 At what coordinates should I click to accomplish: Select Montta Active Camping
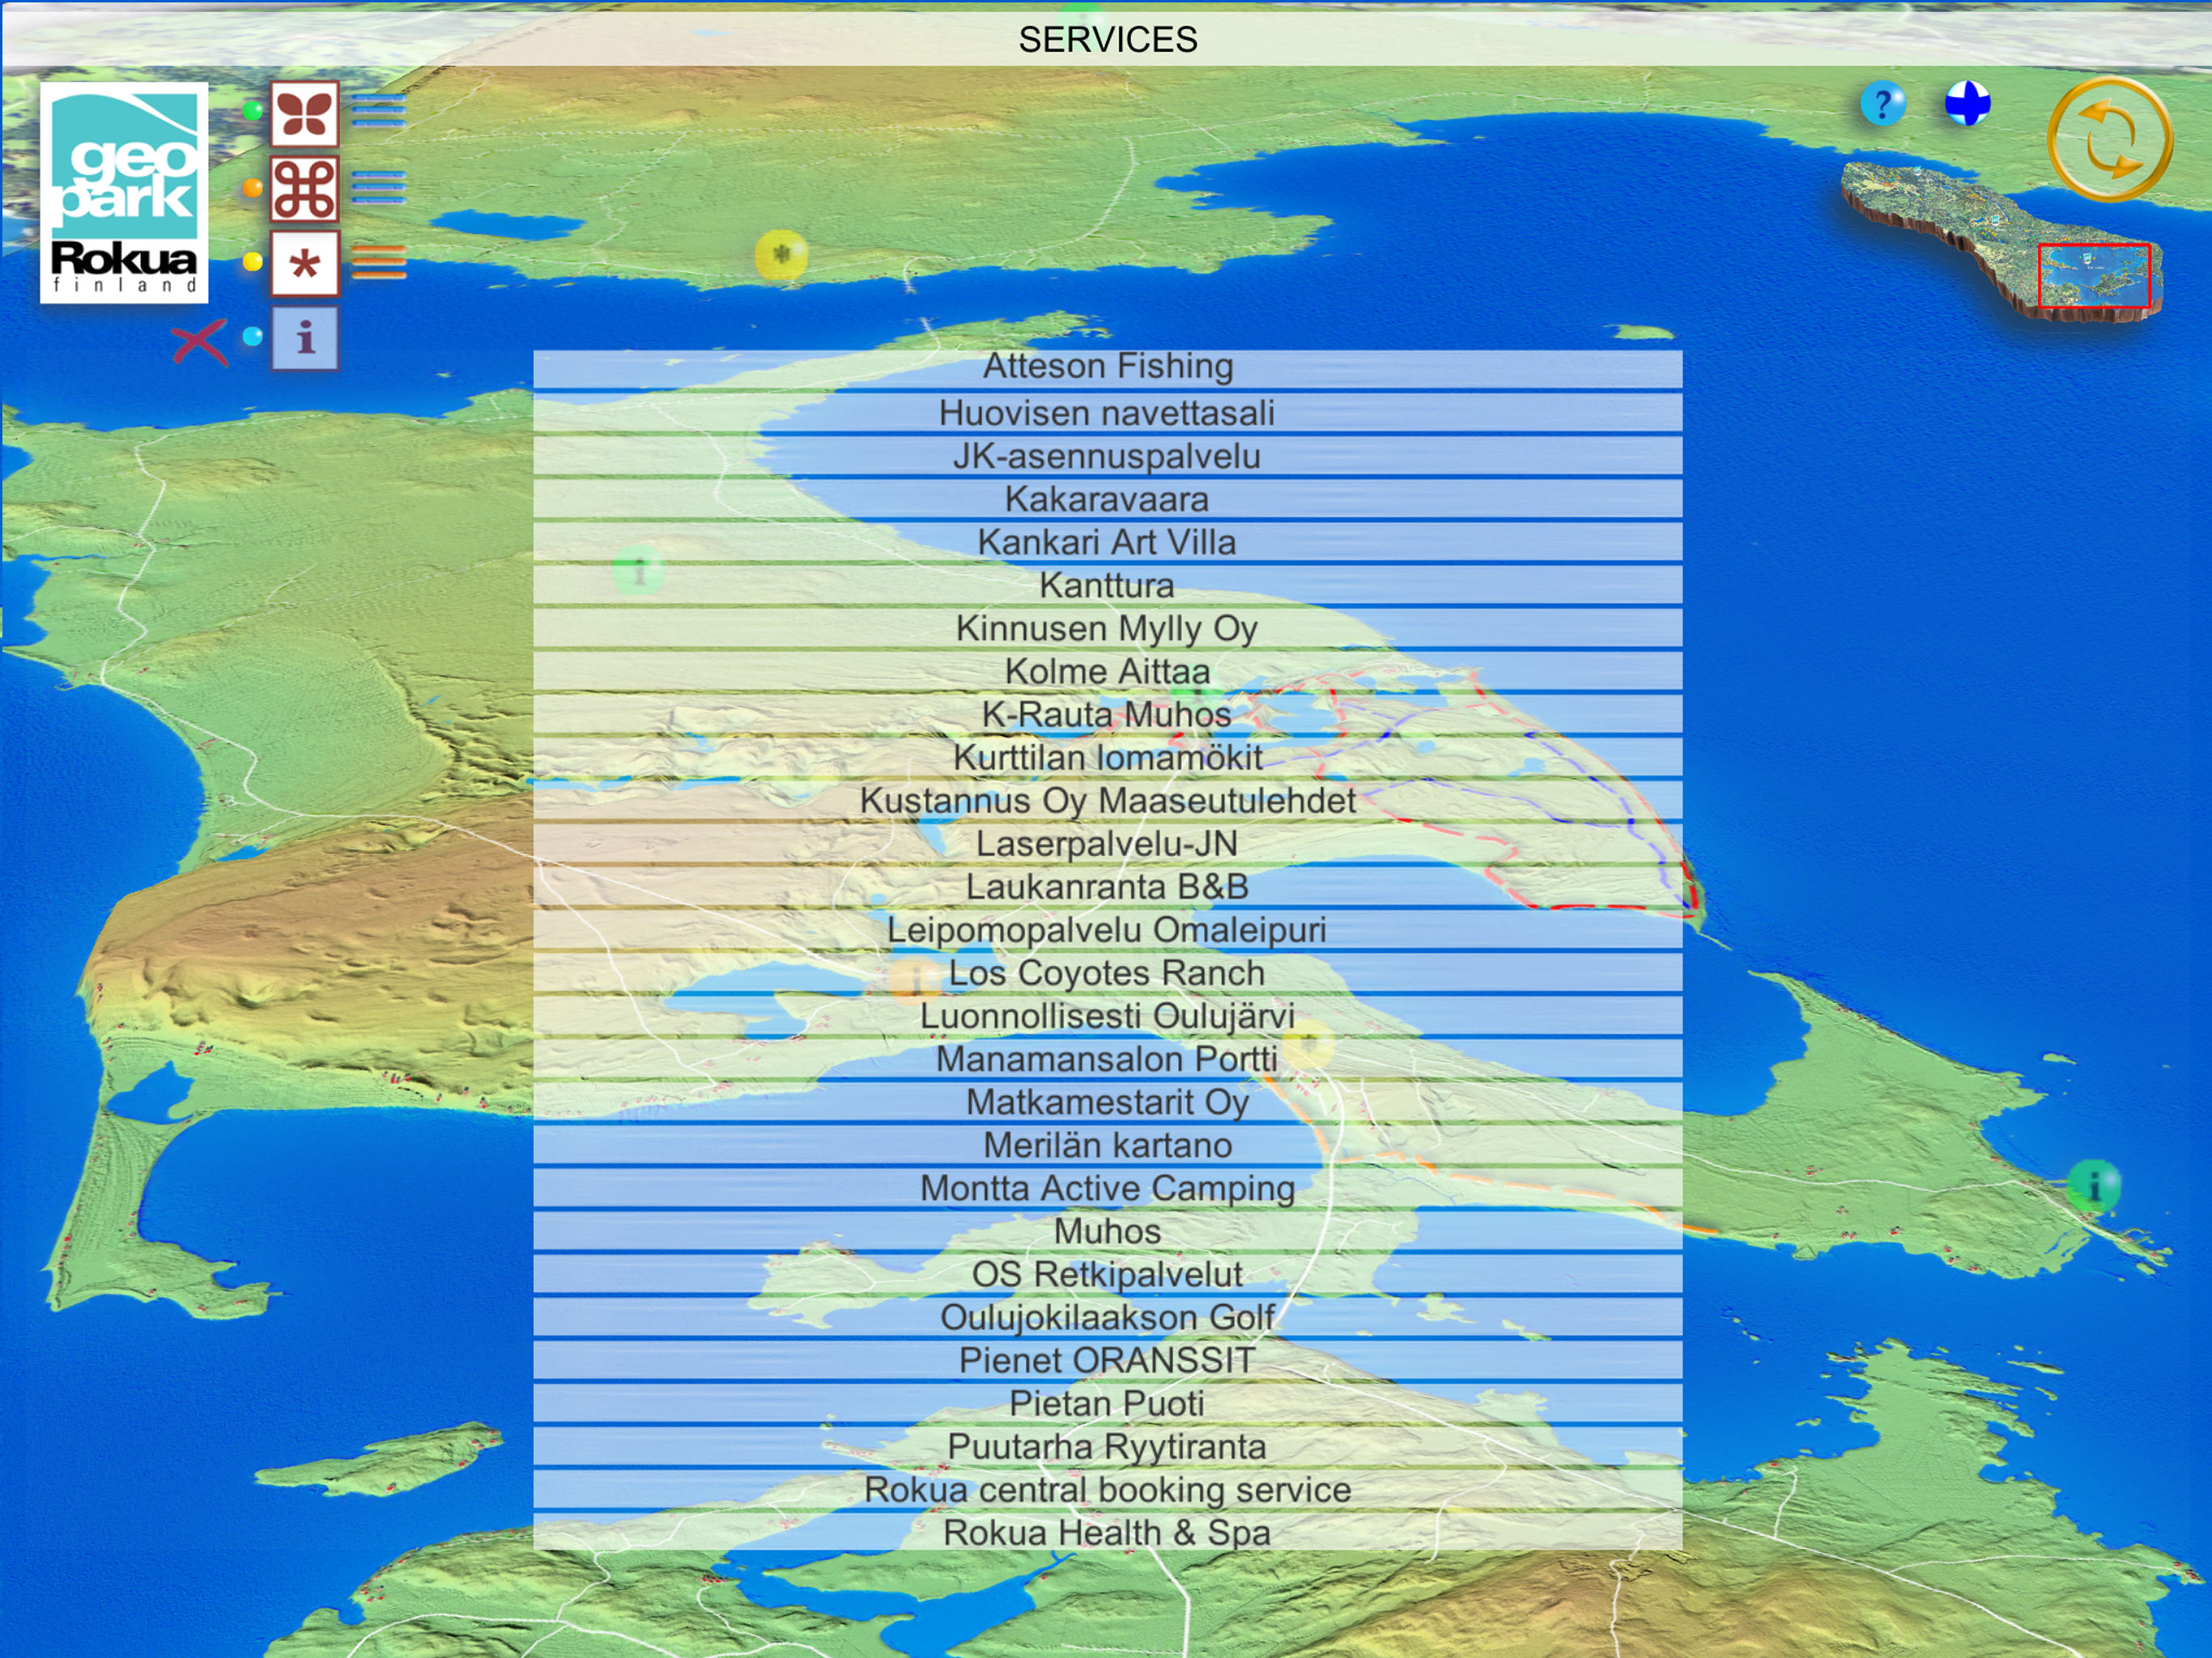click(1108, 1187)
